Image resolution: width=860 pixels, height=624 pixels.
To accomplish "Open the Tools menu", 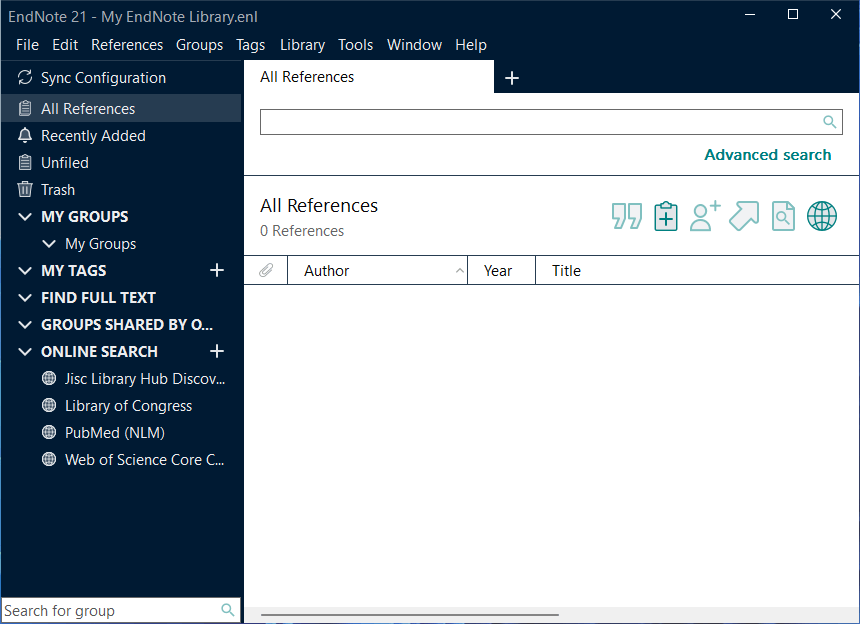I will pos(355,45).
